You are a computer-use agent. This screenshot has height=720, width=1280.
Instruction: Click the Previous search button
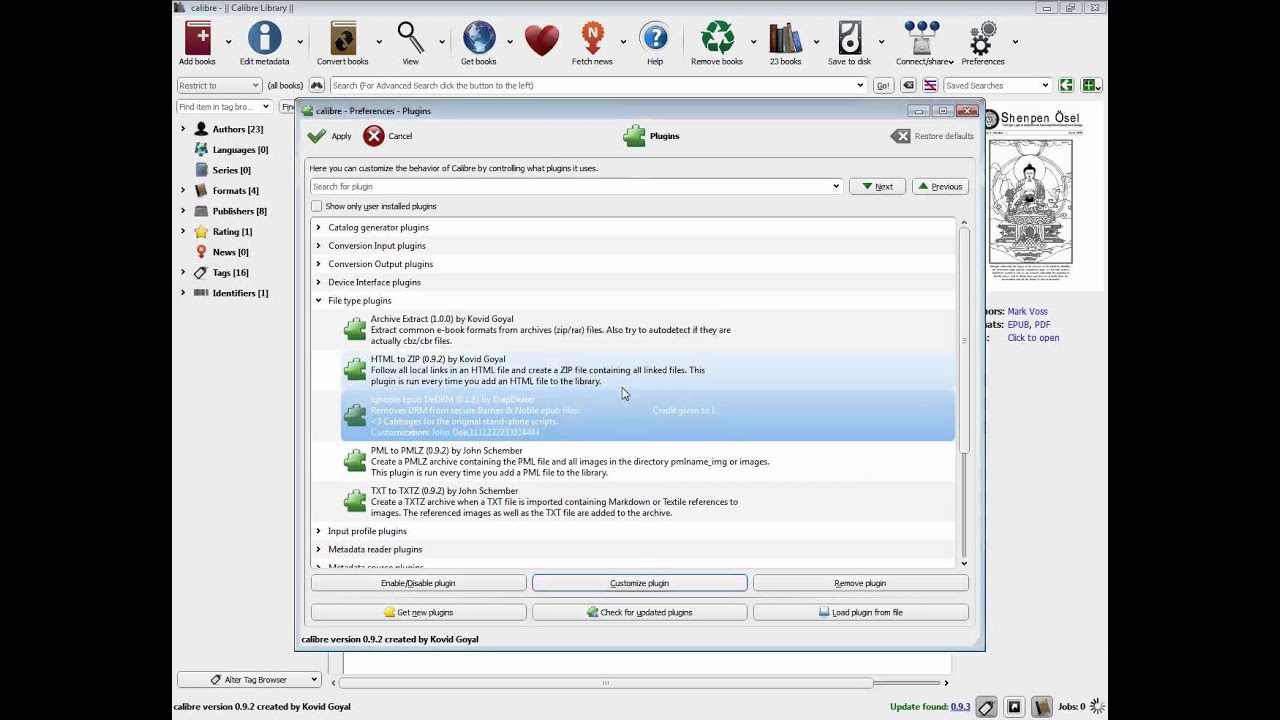click(940, 186)
